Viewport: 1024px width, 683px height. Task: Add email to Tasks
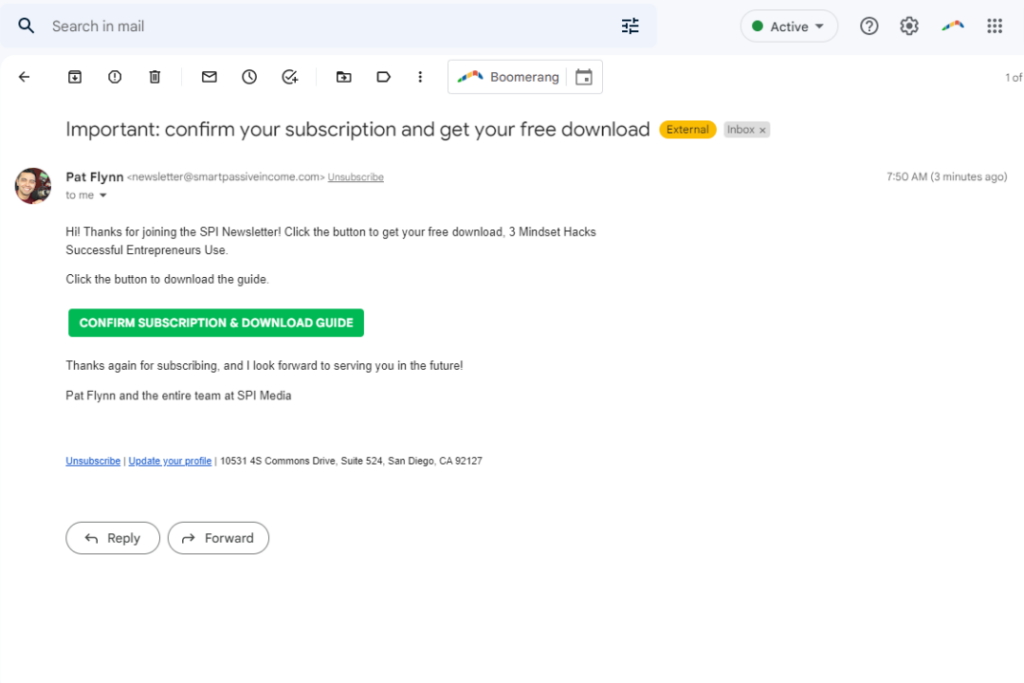coord(290,77)
